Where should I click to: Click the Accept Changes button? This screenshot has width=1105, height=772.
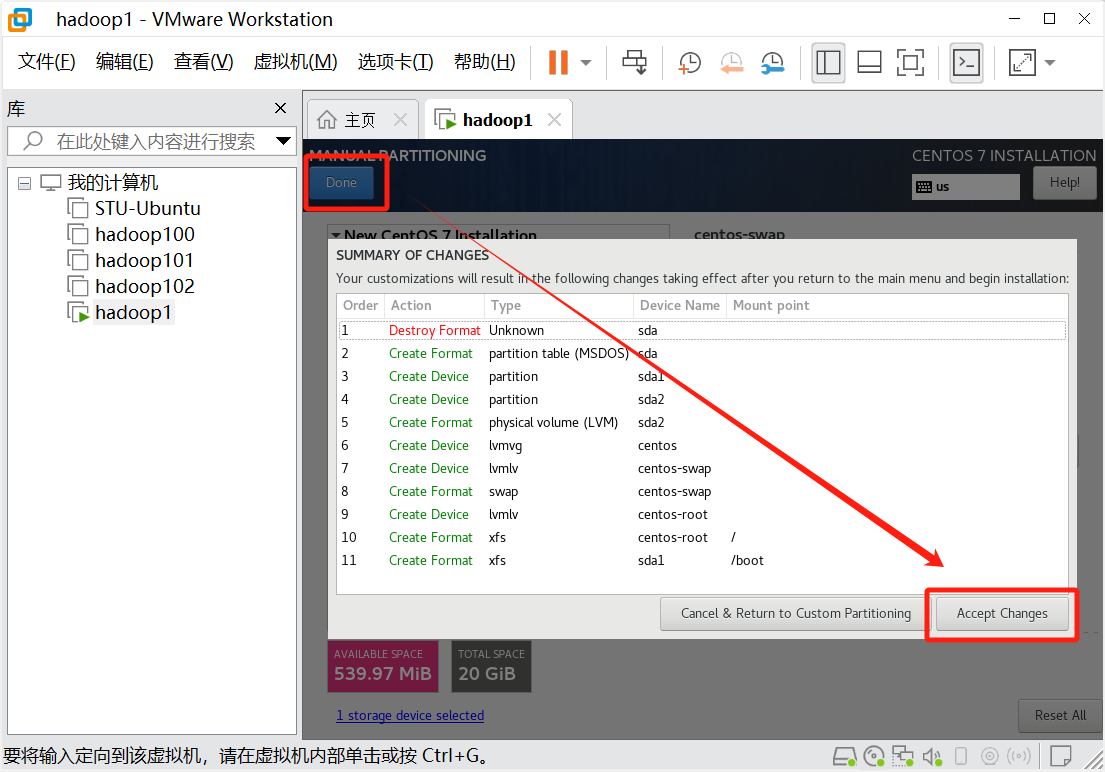(x=1002, y=613)
